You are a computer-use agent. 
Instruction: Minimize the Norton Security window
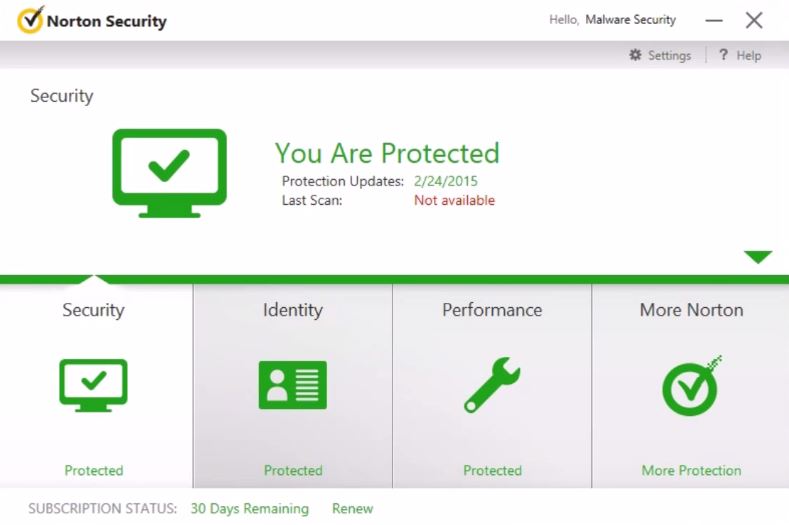(x=714, y=20)
